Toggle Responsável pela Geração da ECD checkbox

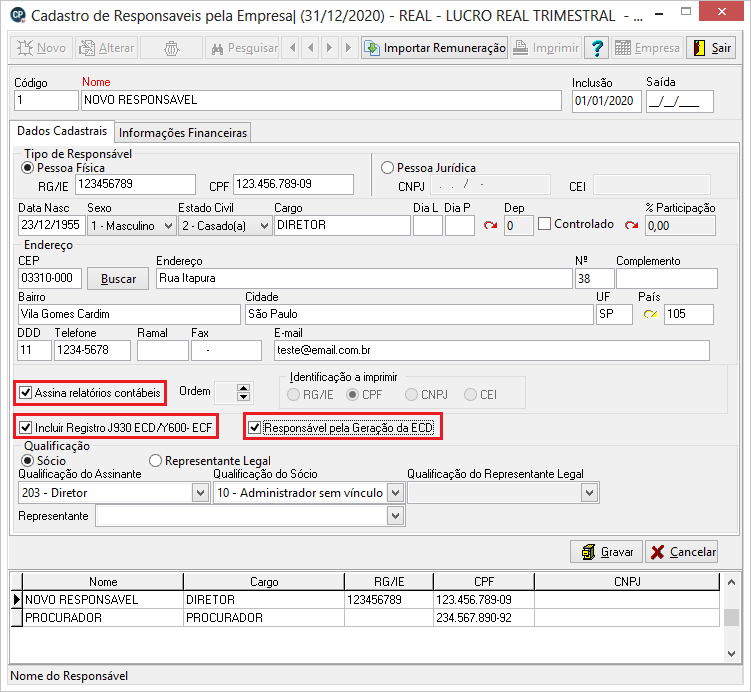255,428
